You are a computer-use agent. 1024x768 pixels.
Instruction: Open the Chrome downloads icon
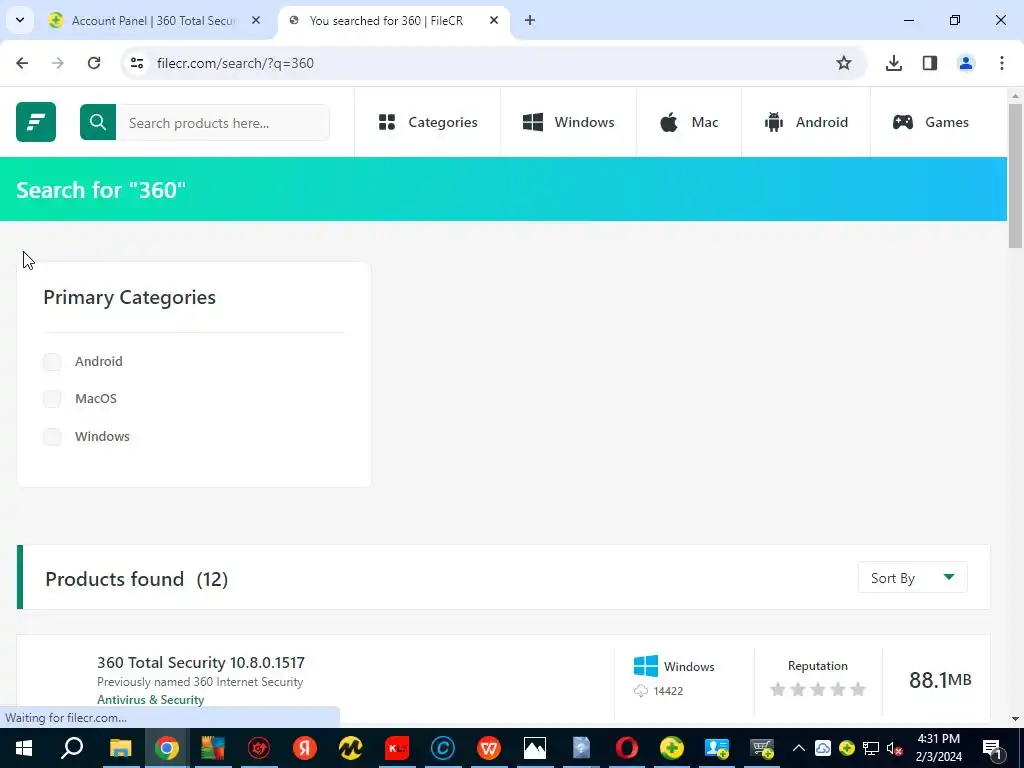point(894,63)
